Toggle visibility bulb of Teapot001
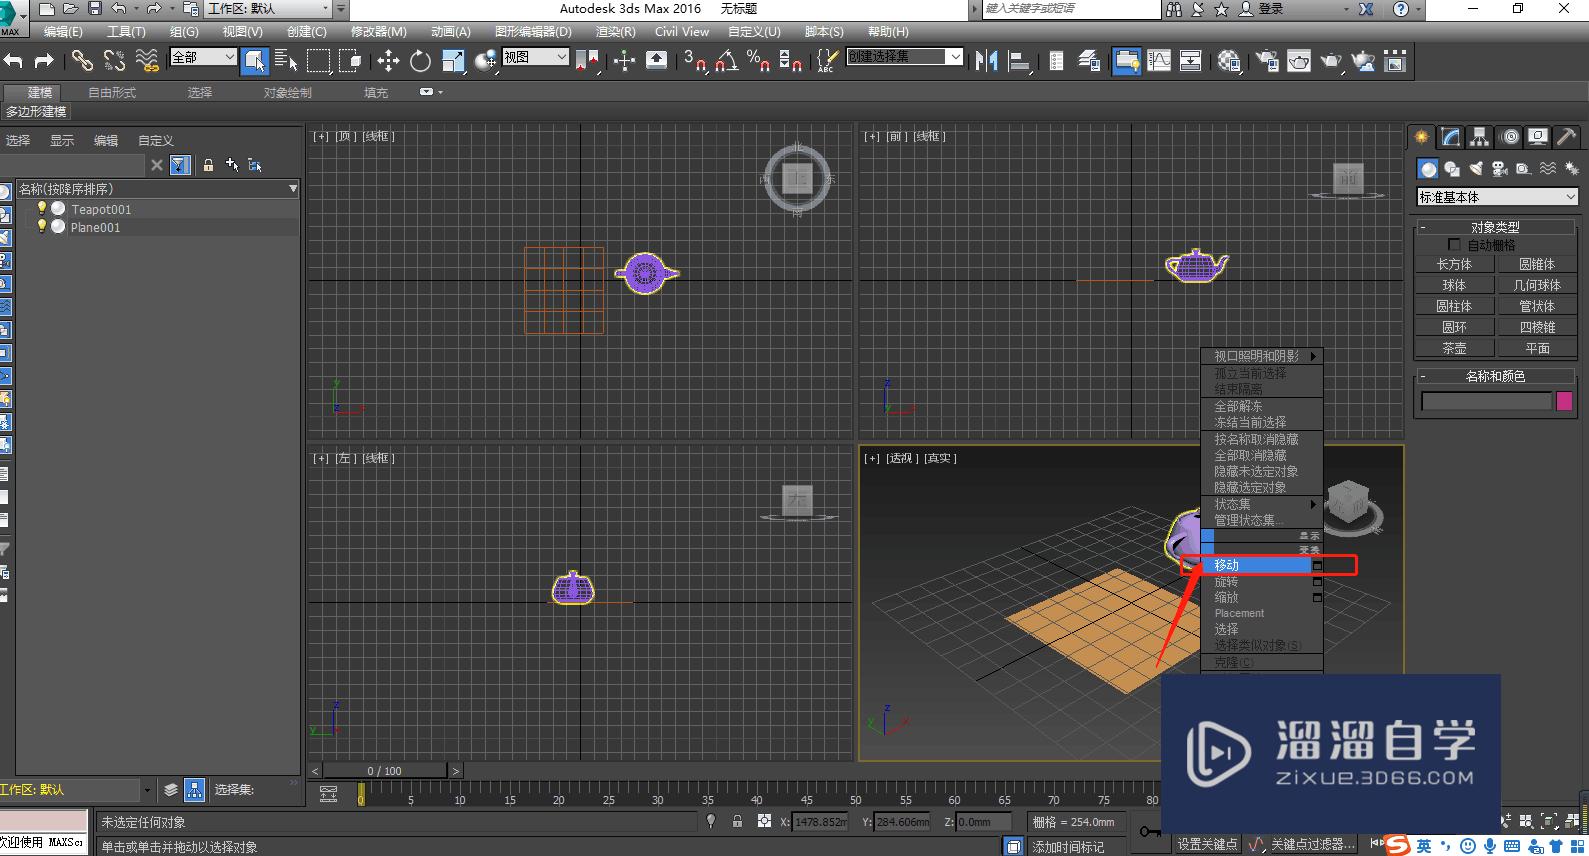The width and height of the screenshot is (1589, 856). 42,208
